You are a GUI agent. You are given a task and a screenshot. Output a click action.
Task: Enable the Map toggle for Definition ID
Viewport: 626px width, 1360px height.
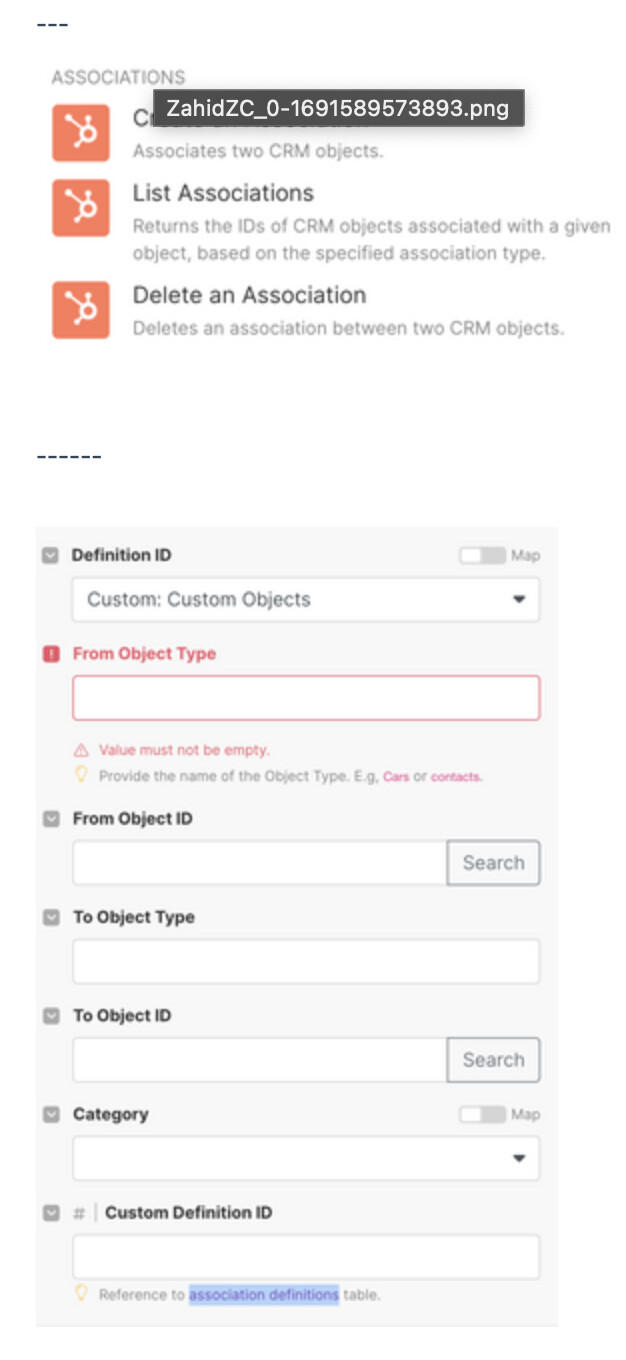pyautogui.click(x=482, y=556)
